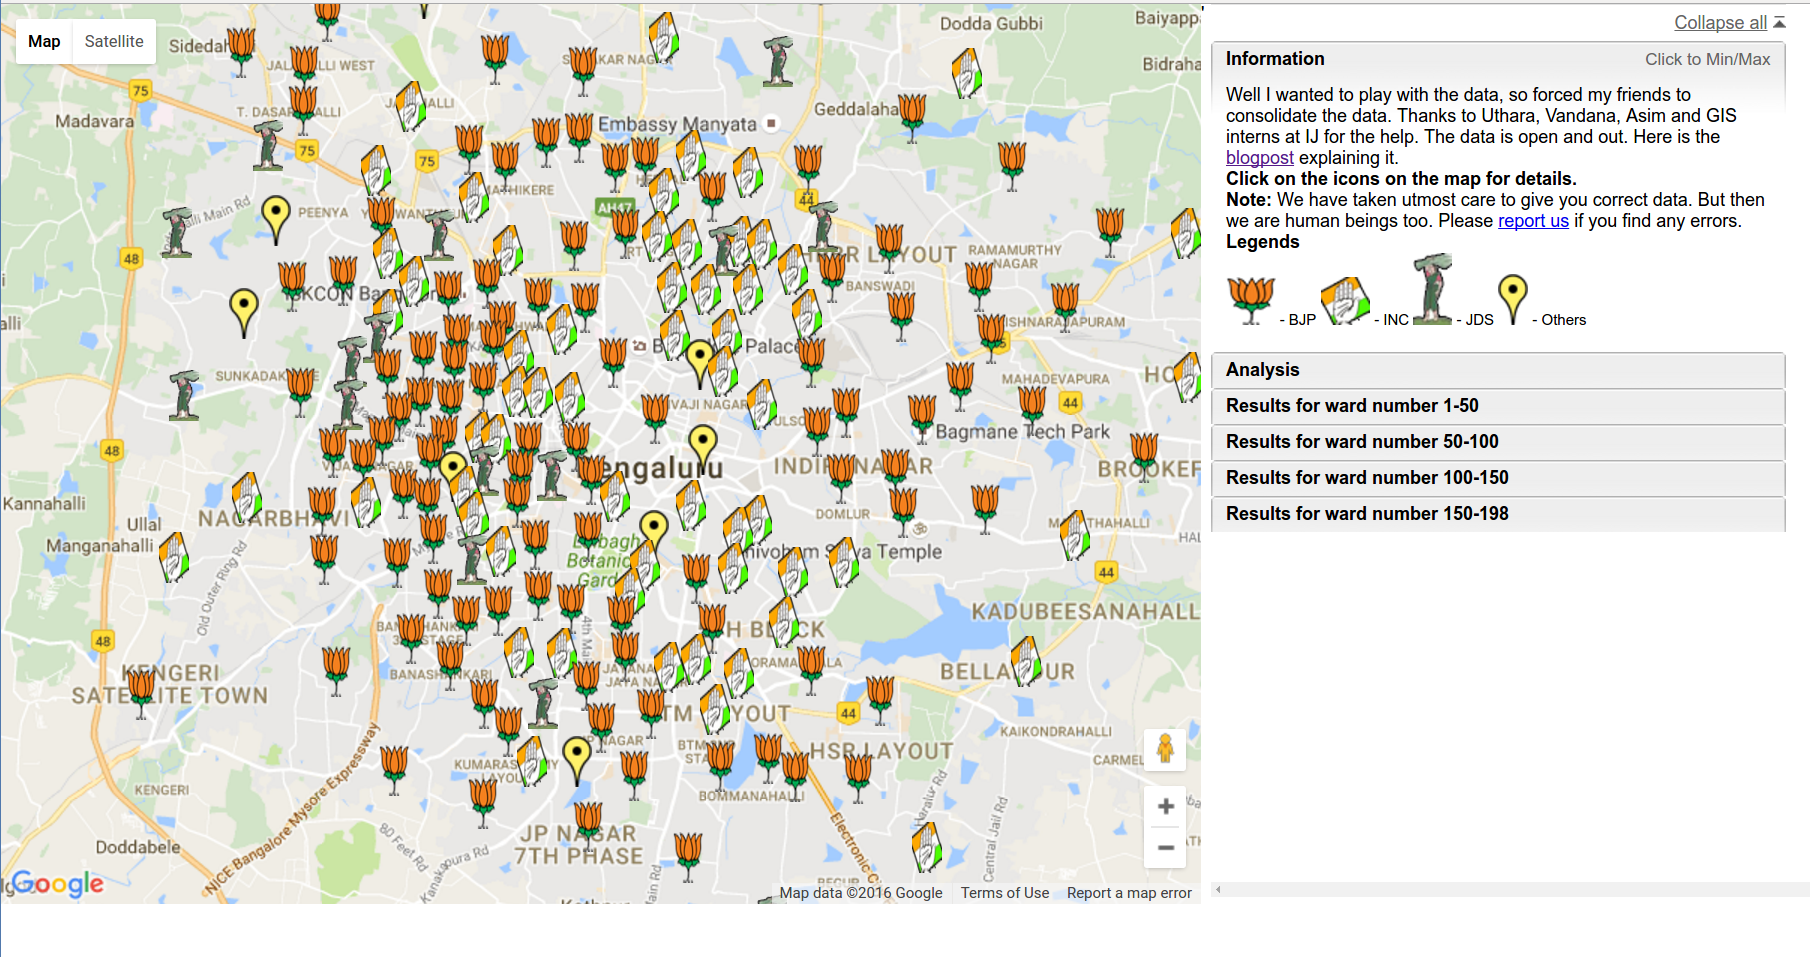The width and height of the screenshot is (1810, 957).
Task: Click the Others legend yellow pin icon
Action: (1513, 300)
